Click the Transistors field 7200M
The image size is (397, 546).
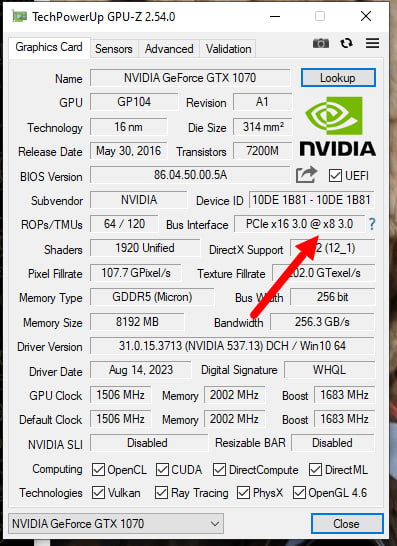[x=263, y=151]
